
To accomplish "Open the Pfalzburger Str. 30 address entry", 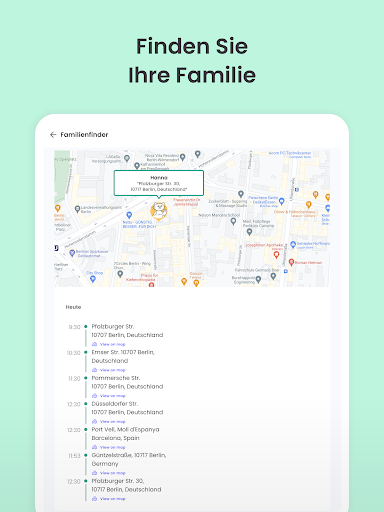I will (126, 485).
